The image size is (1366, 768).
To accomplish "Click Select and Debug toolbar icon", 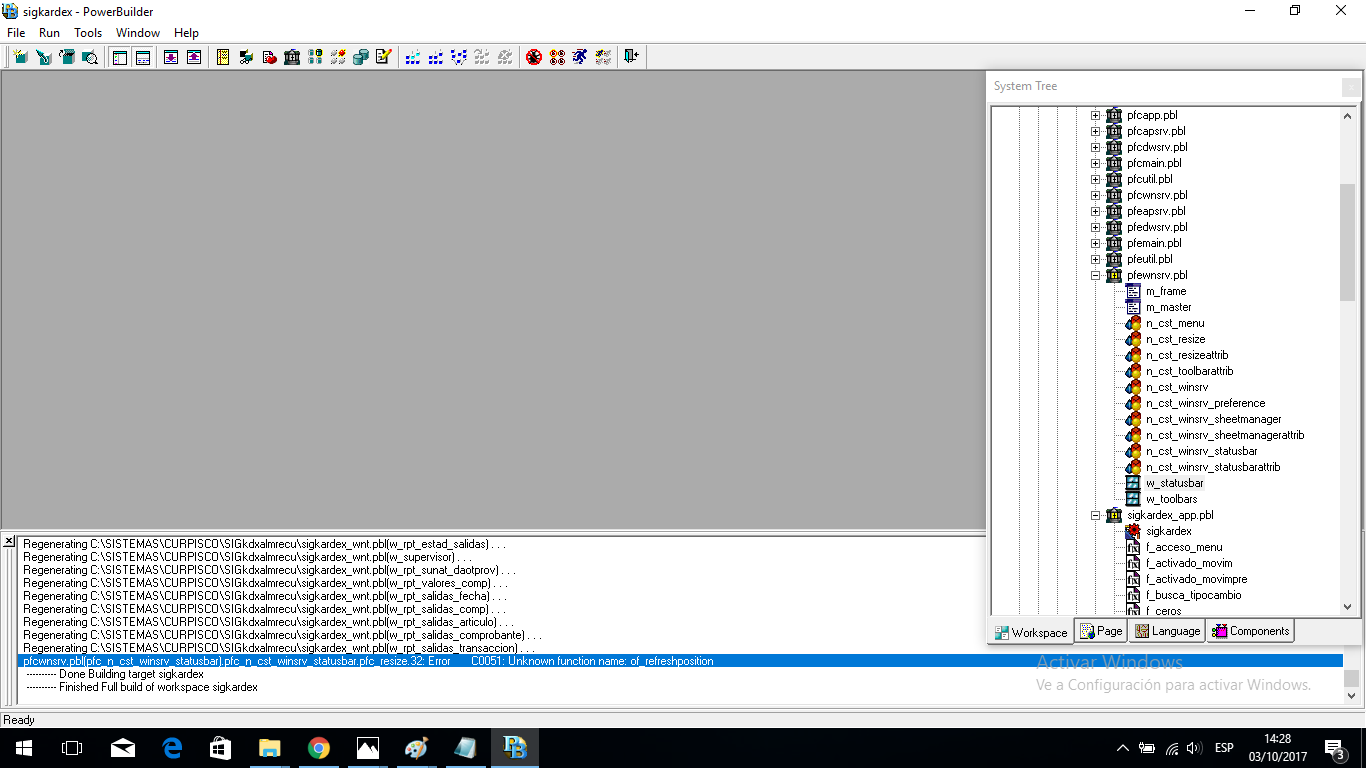I will pos(557,57).
